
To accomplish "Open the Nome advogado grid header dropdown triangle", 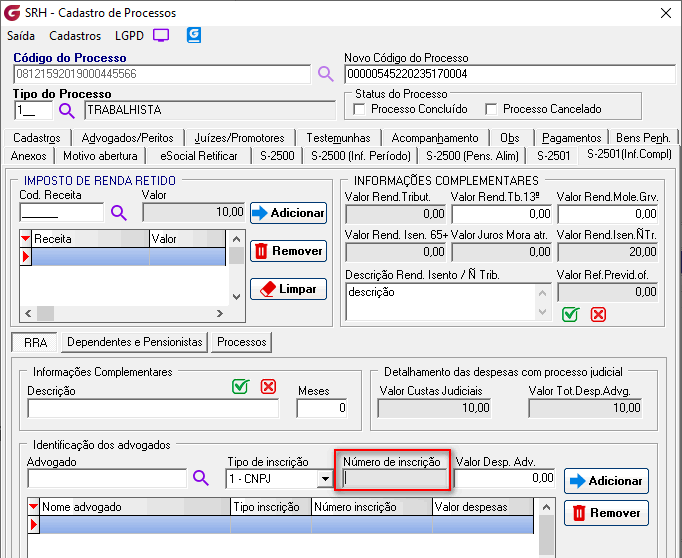I will click(34, 507).
